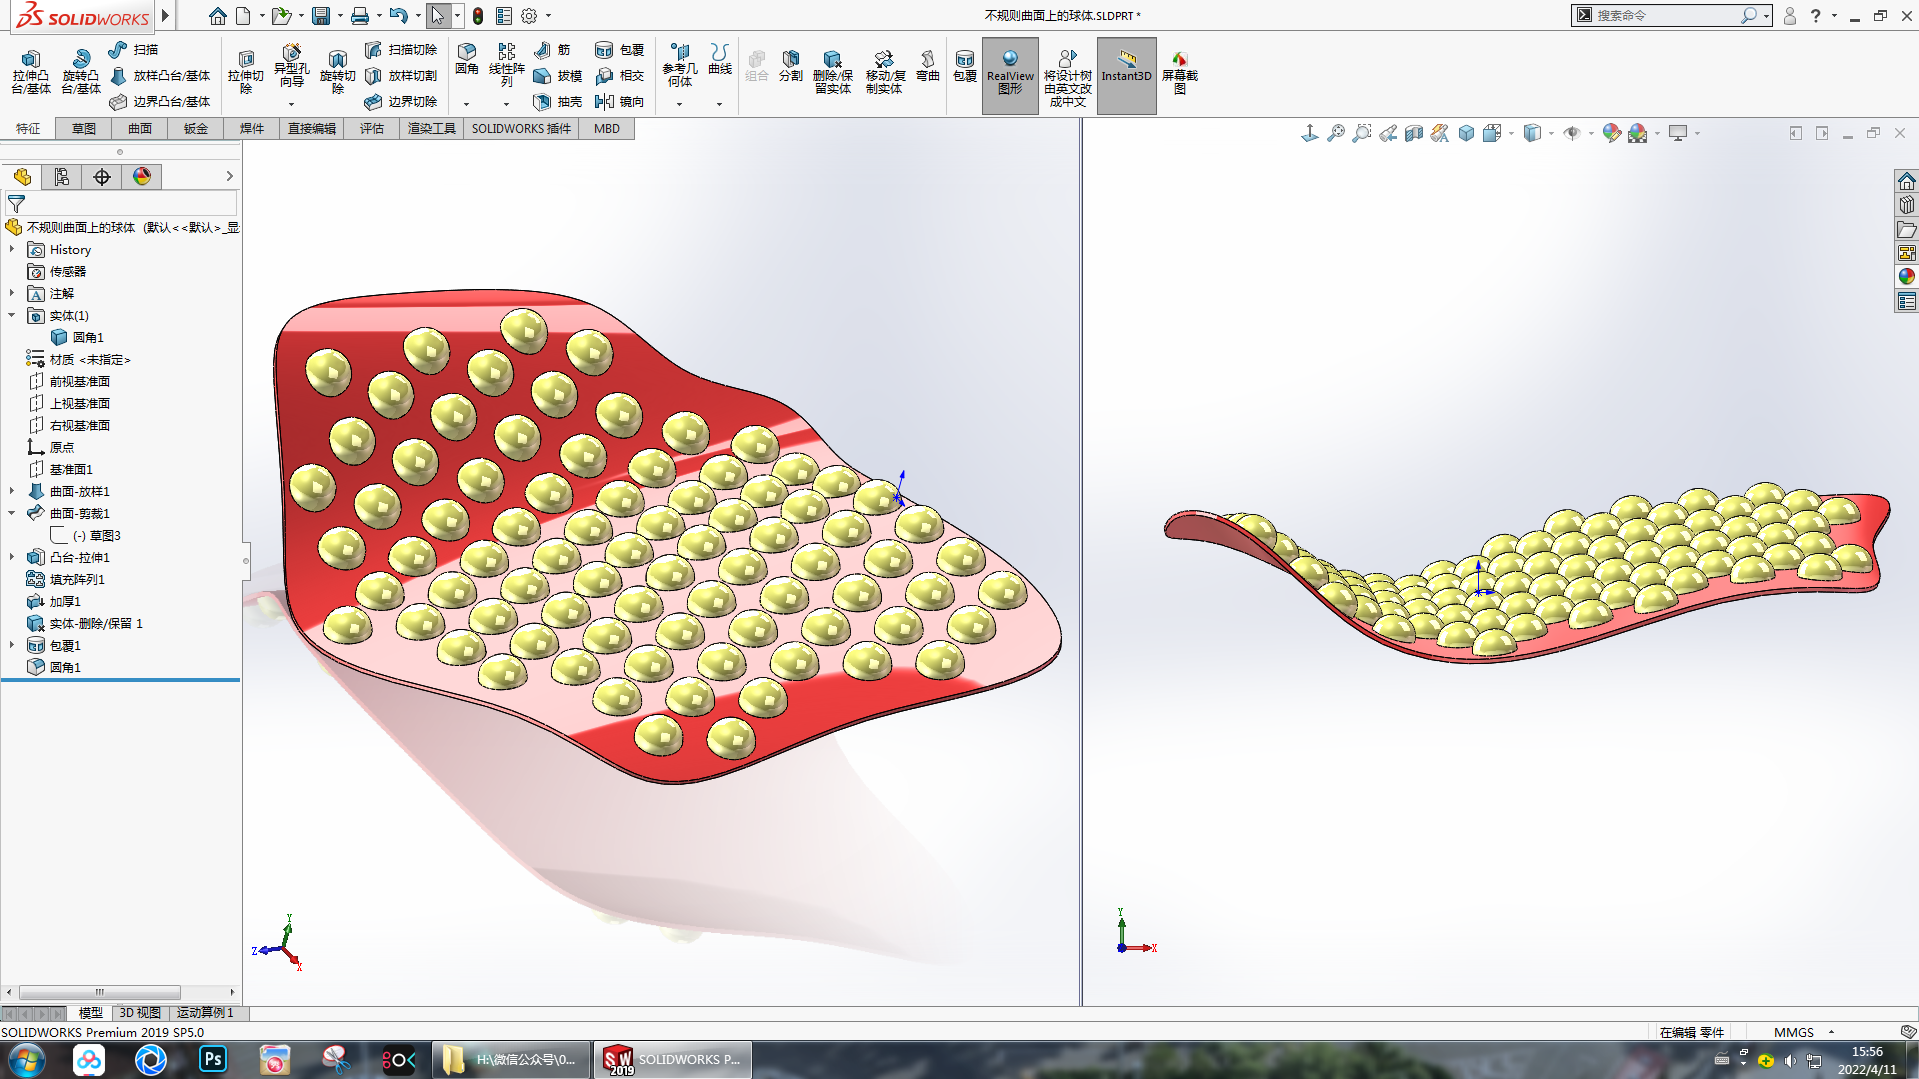Choose the 放样凸台/基体 loft tool
1919x1079 pixels.
[x=160, y=76]
